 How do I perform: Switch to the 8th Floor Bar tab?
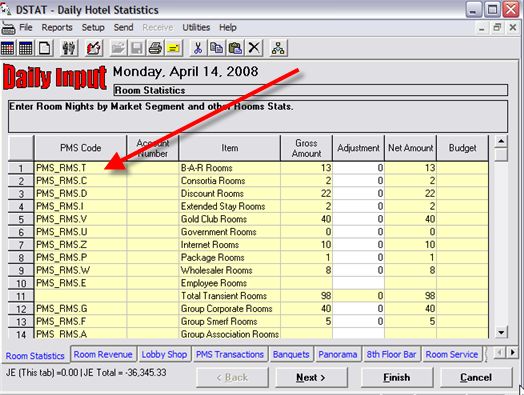coord(391,355)
